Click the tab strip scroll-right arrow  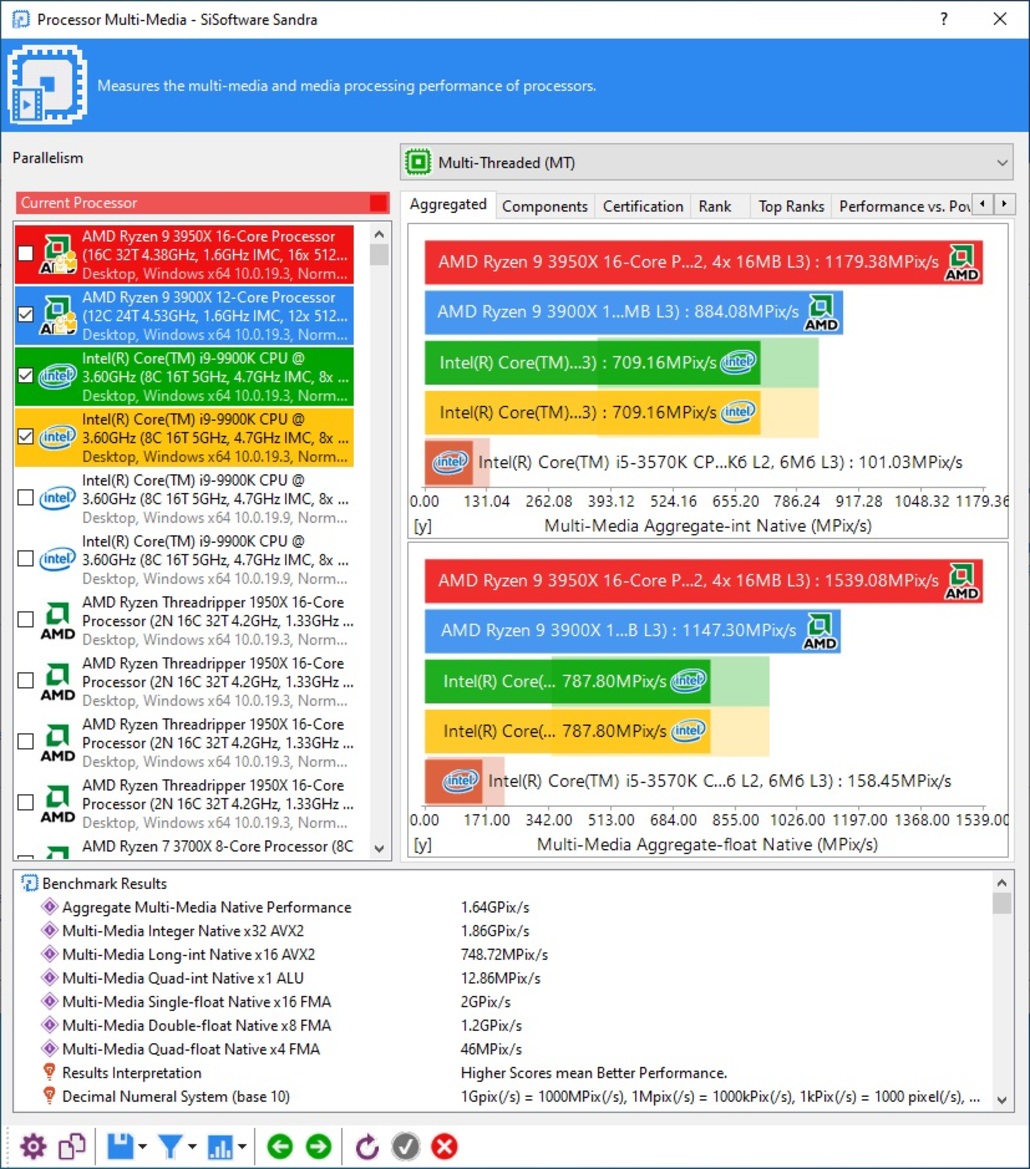pyautogui.click(x=1004, y=204)
